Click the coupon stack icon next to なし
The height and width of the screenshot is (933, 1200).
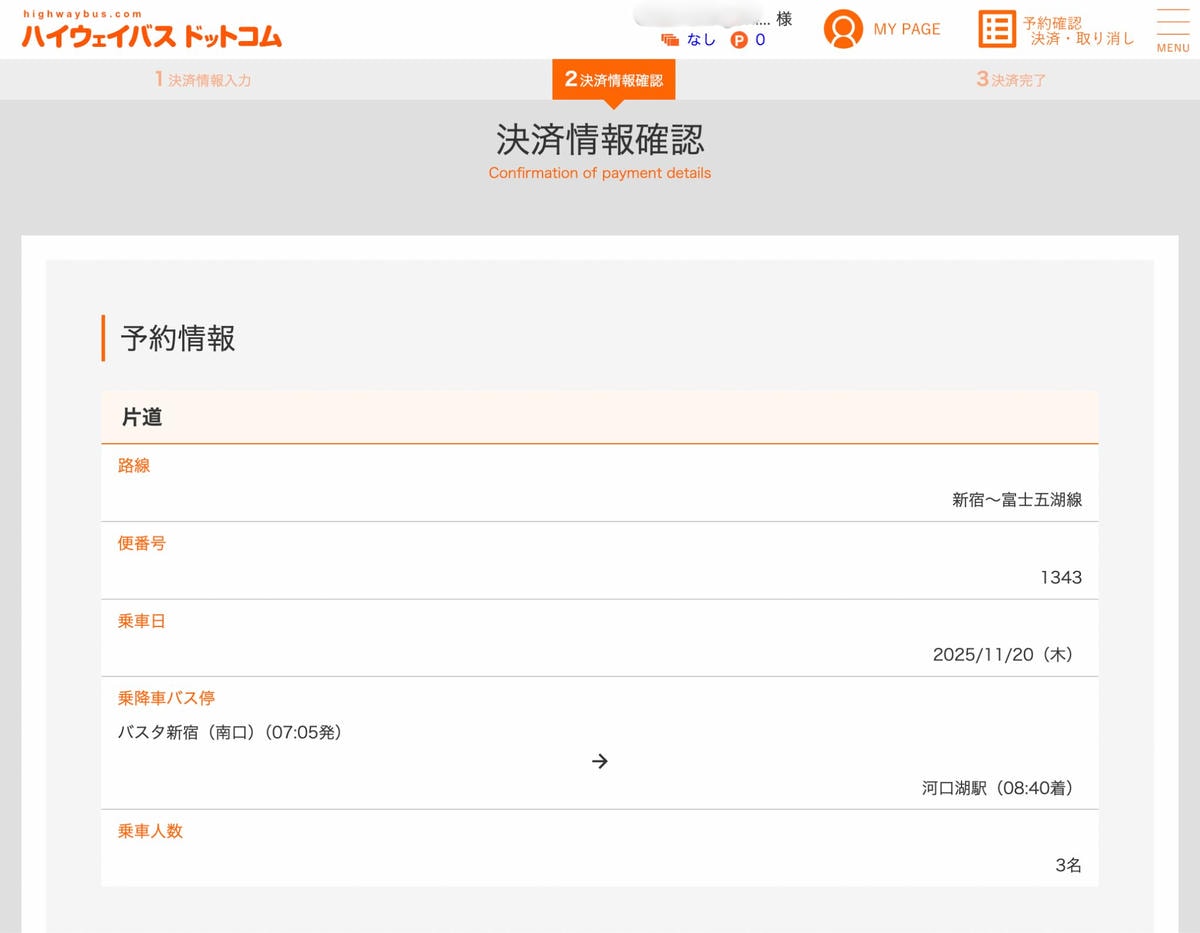tap(670, 40)
